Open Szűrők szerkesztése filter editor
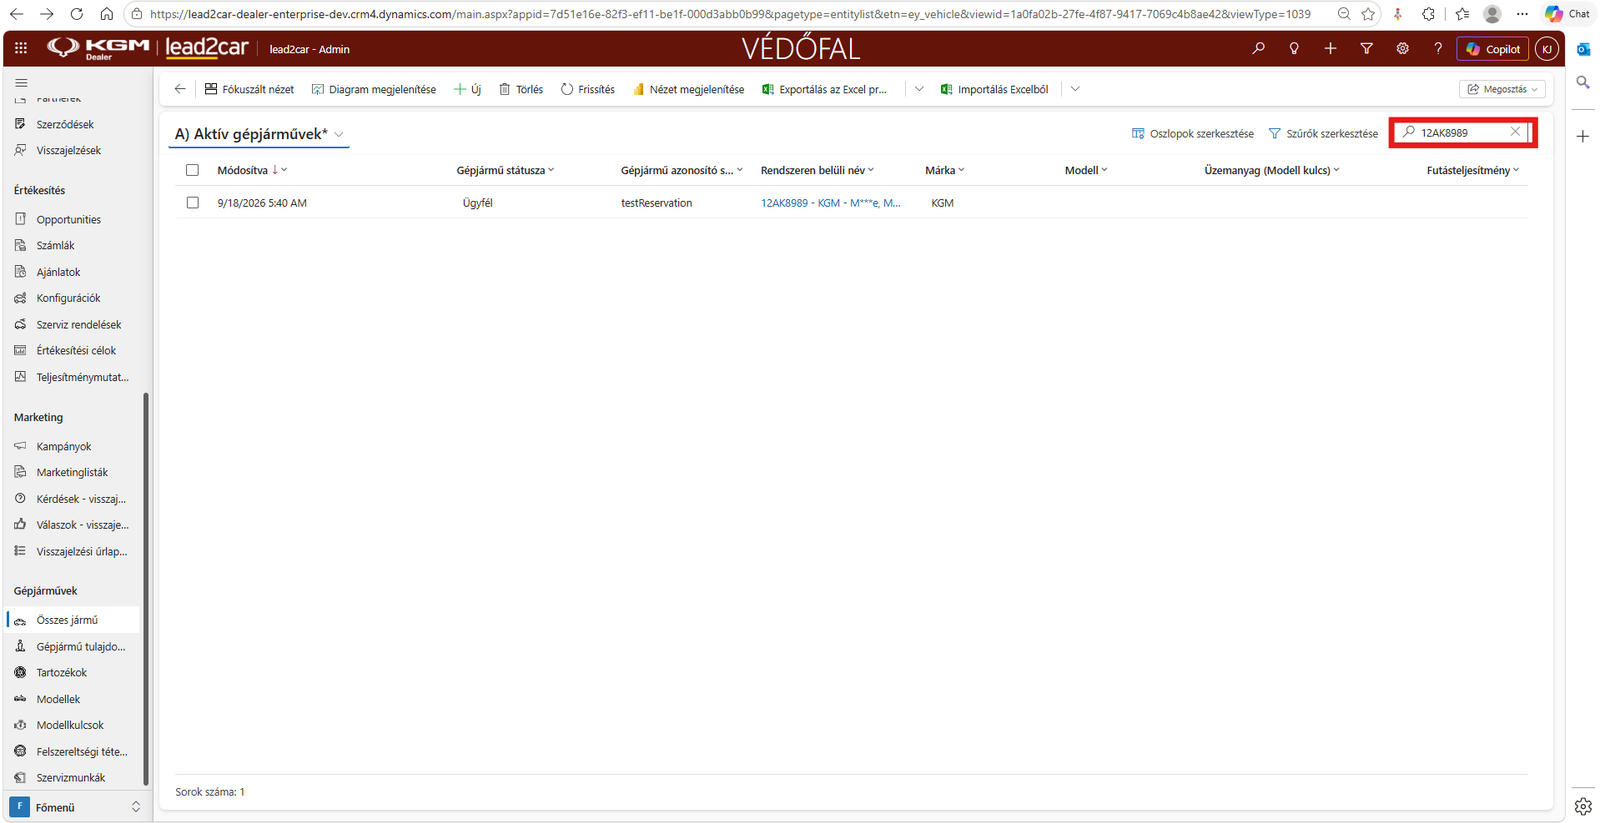This screenshot has height=823, width=1600. tap(1322, 133)
